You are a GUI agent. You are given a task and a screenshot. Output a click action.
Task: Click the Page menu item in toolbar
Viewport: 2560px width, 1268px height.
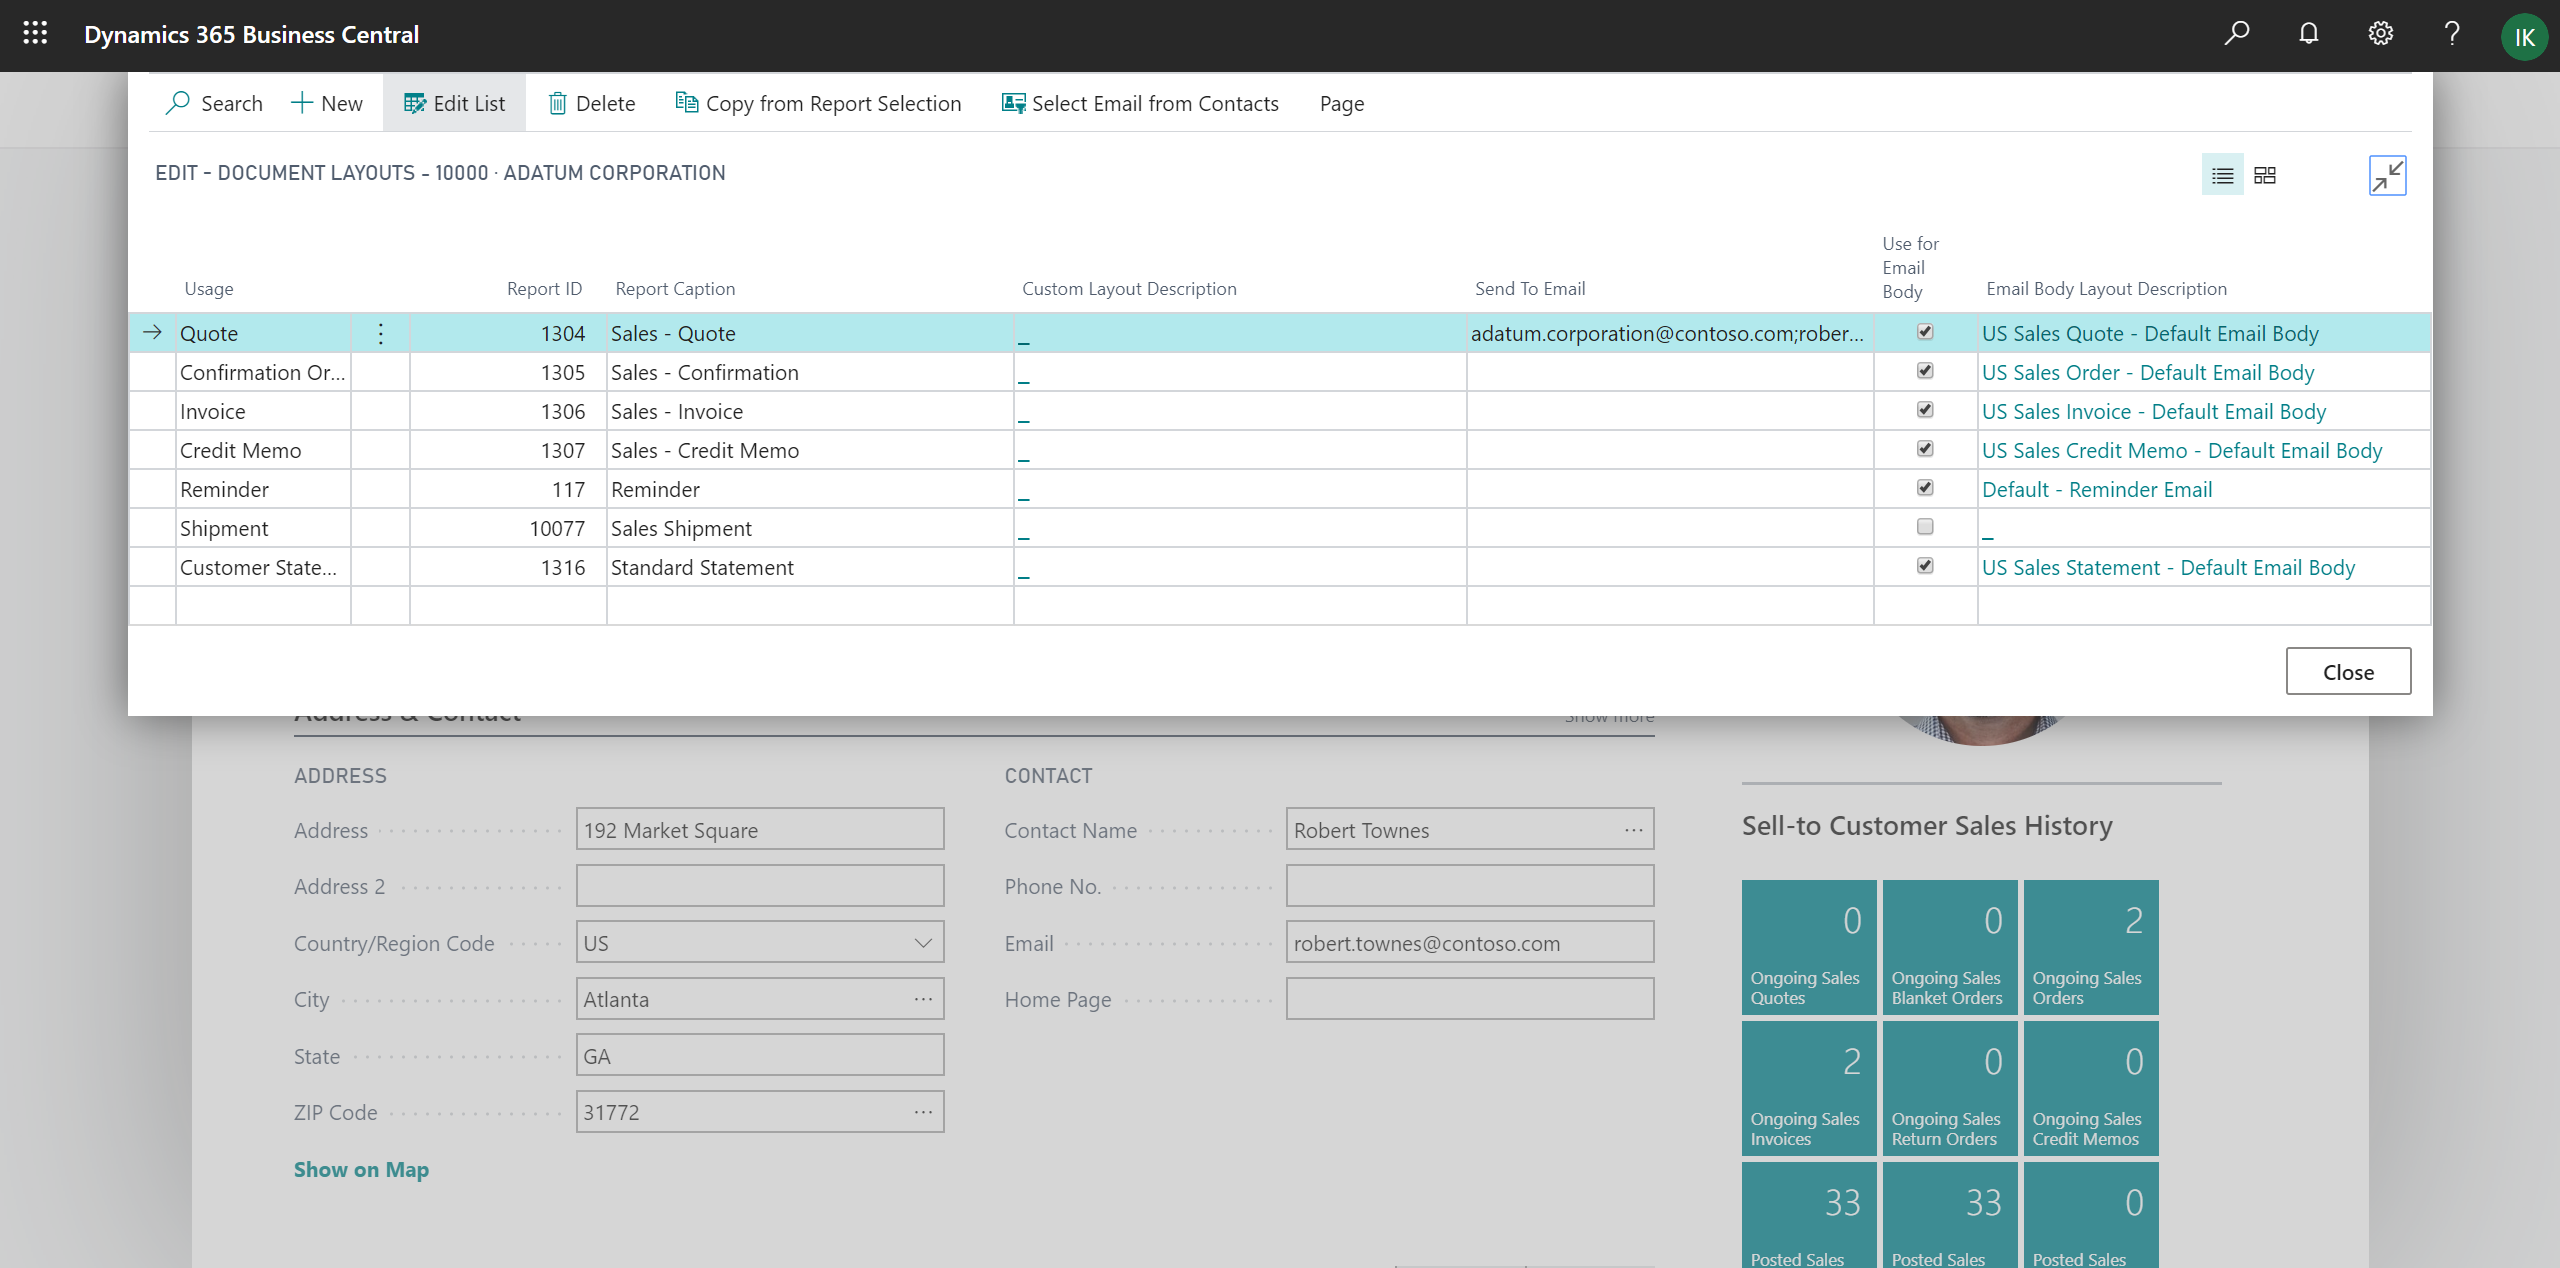click(x=1342, y=103)
